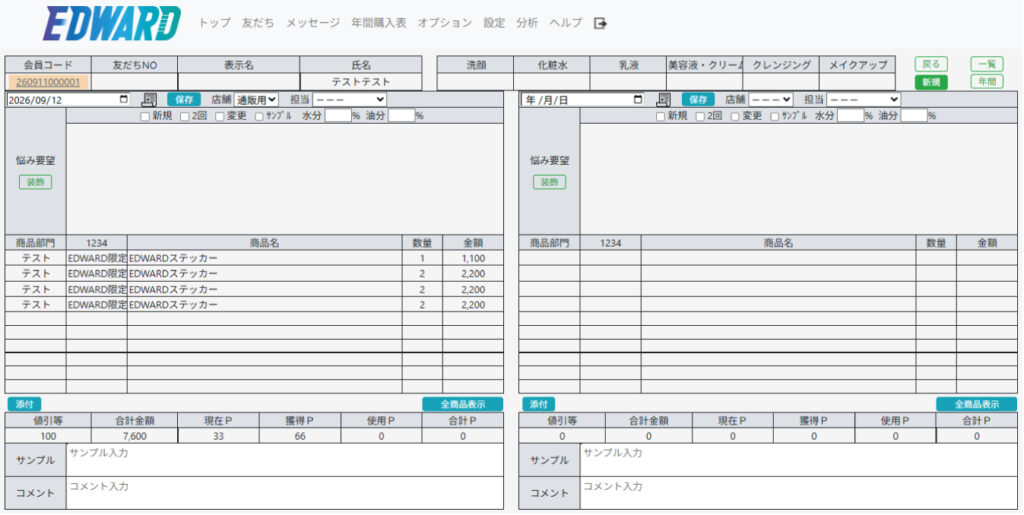Click the クレンジング column header
The image size is (1024, 515).
click(x=781, y=65)
